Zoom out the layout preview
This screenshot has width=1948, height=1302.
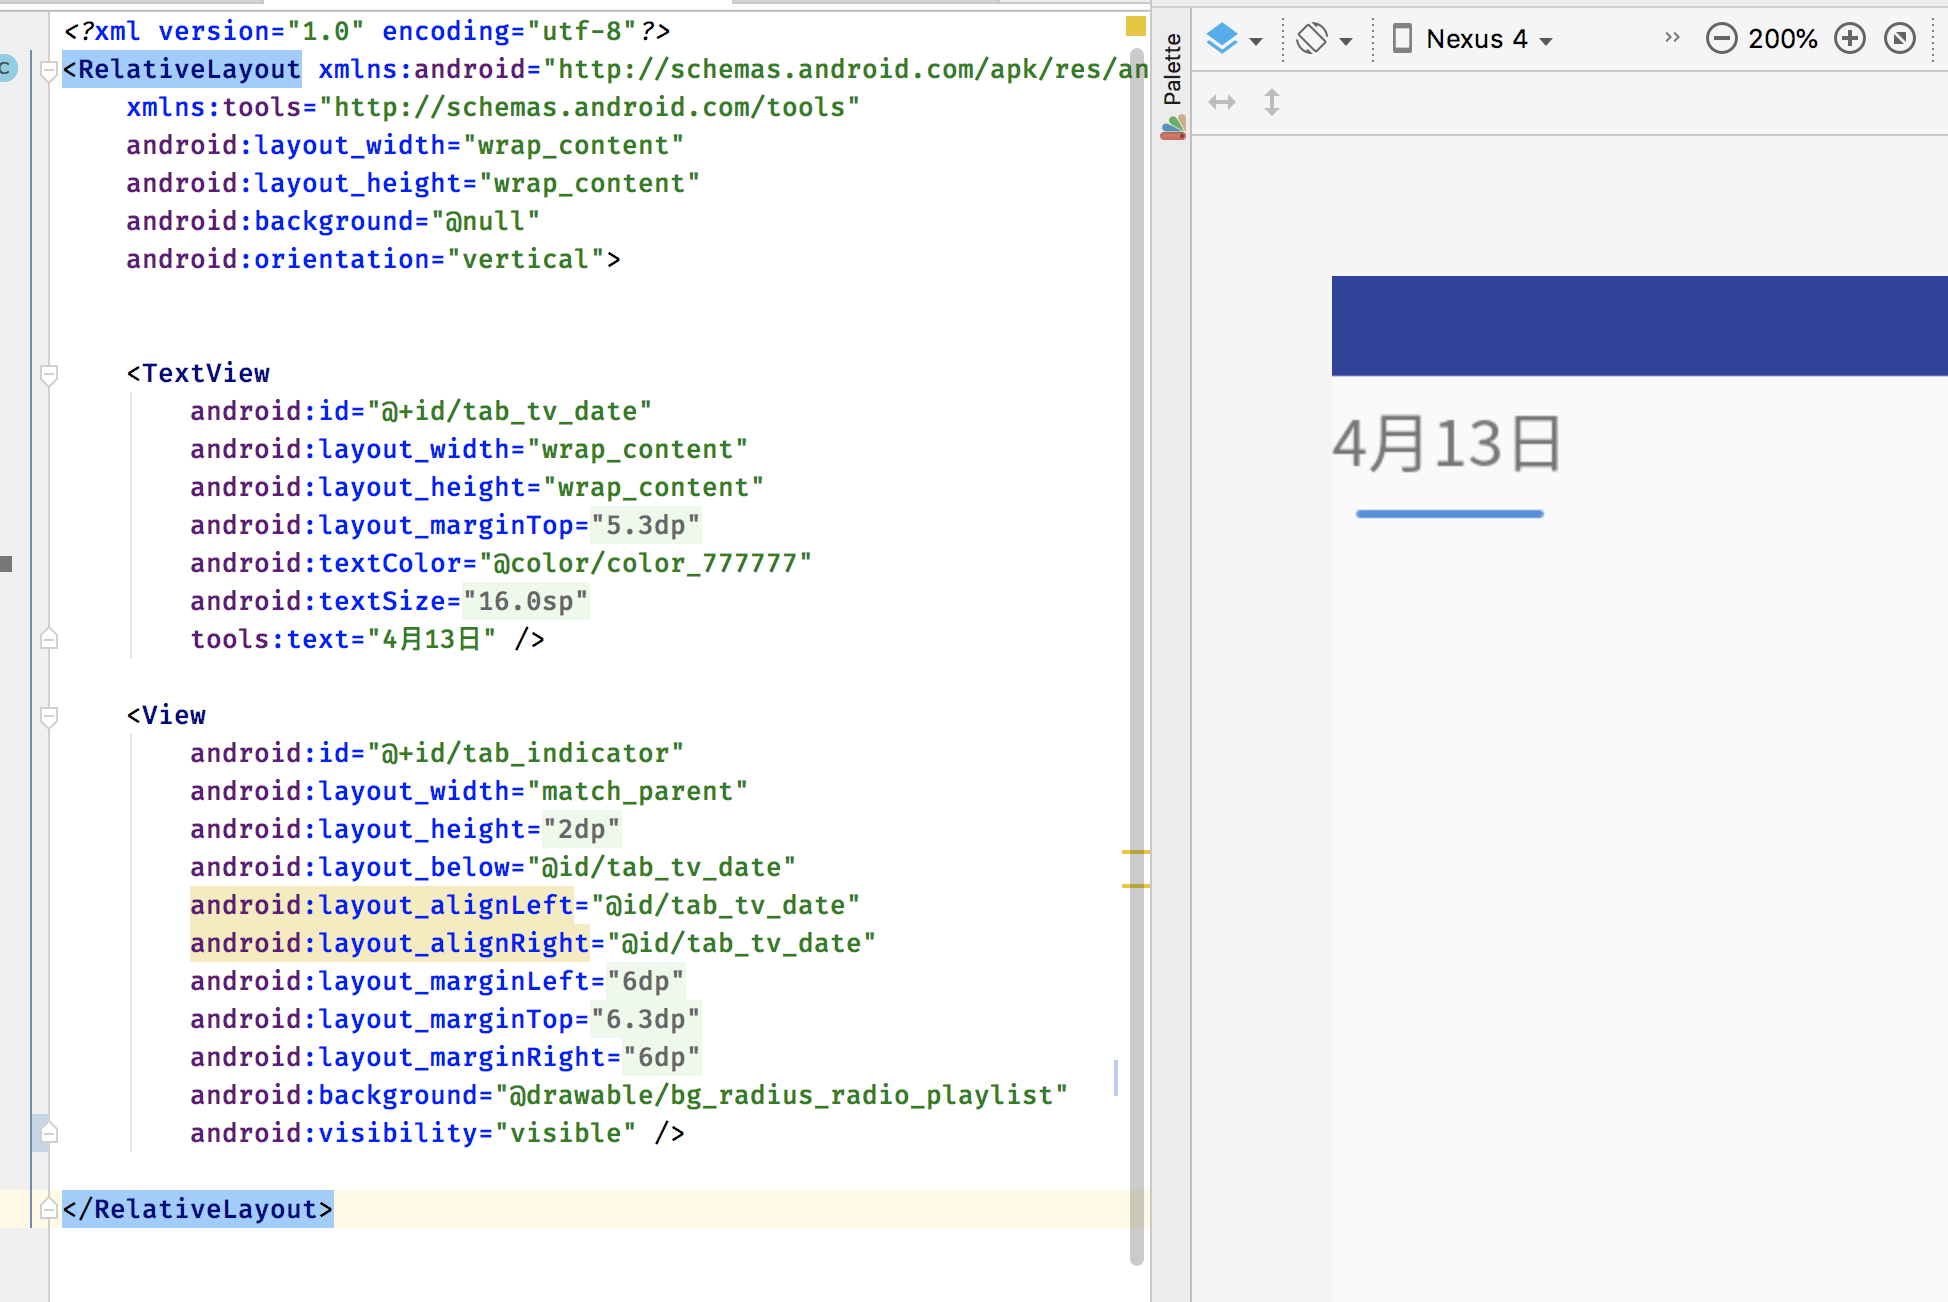1721,38
